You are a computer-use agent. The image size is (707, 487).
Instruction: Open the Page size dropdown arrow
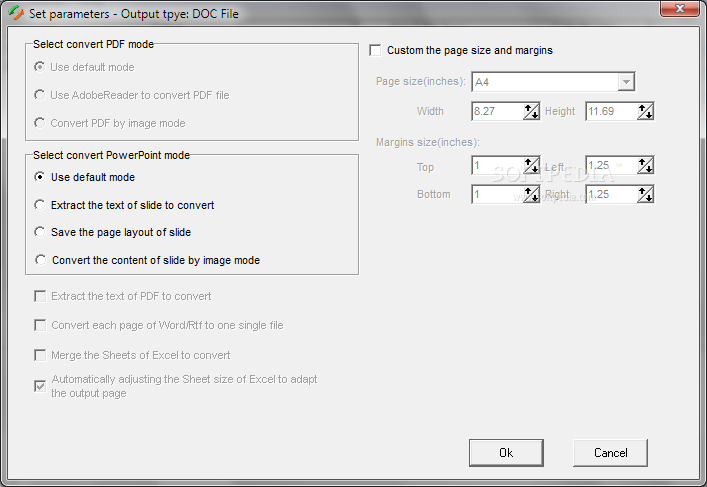pos(626,82)
